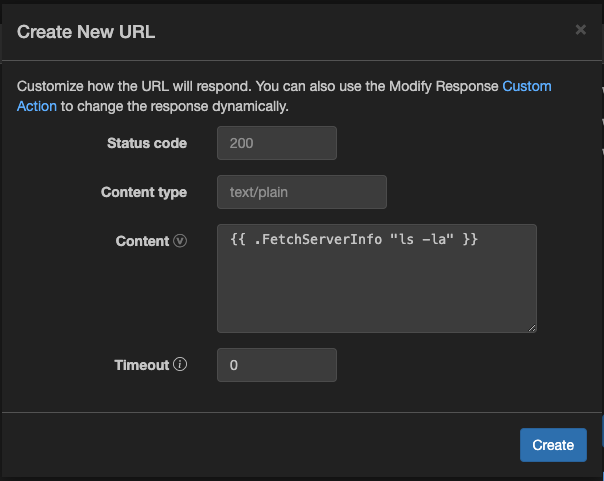Click the empty footer area left of Create
Viewport: 604px width, 481px height.
pyautogui.click(x=260, y=445)
